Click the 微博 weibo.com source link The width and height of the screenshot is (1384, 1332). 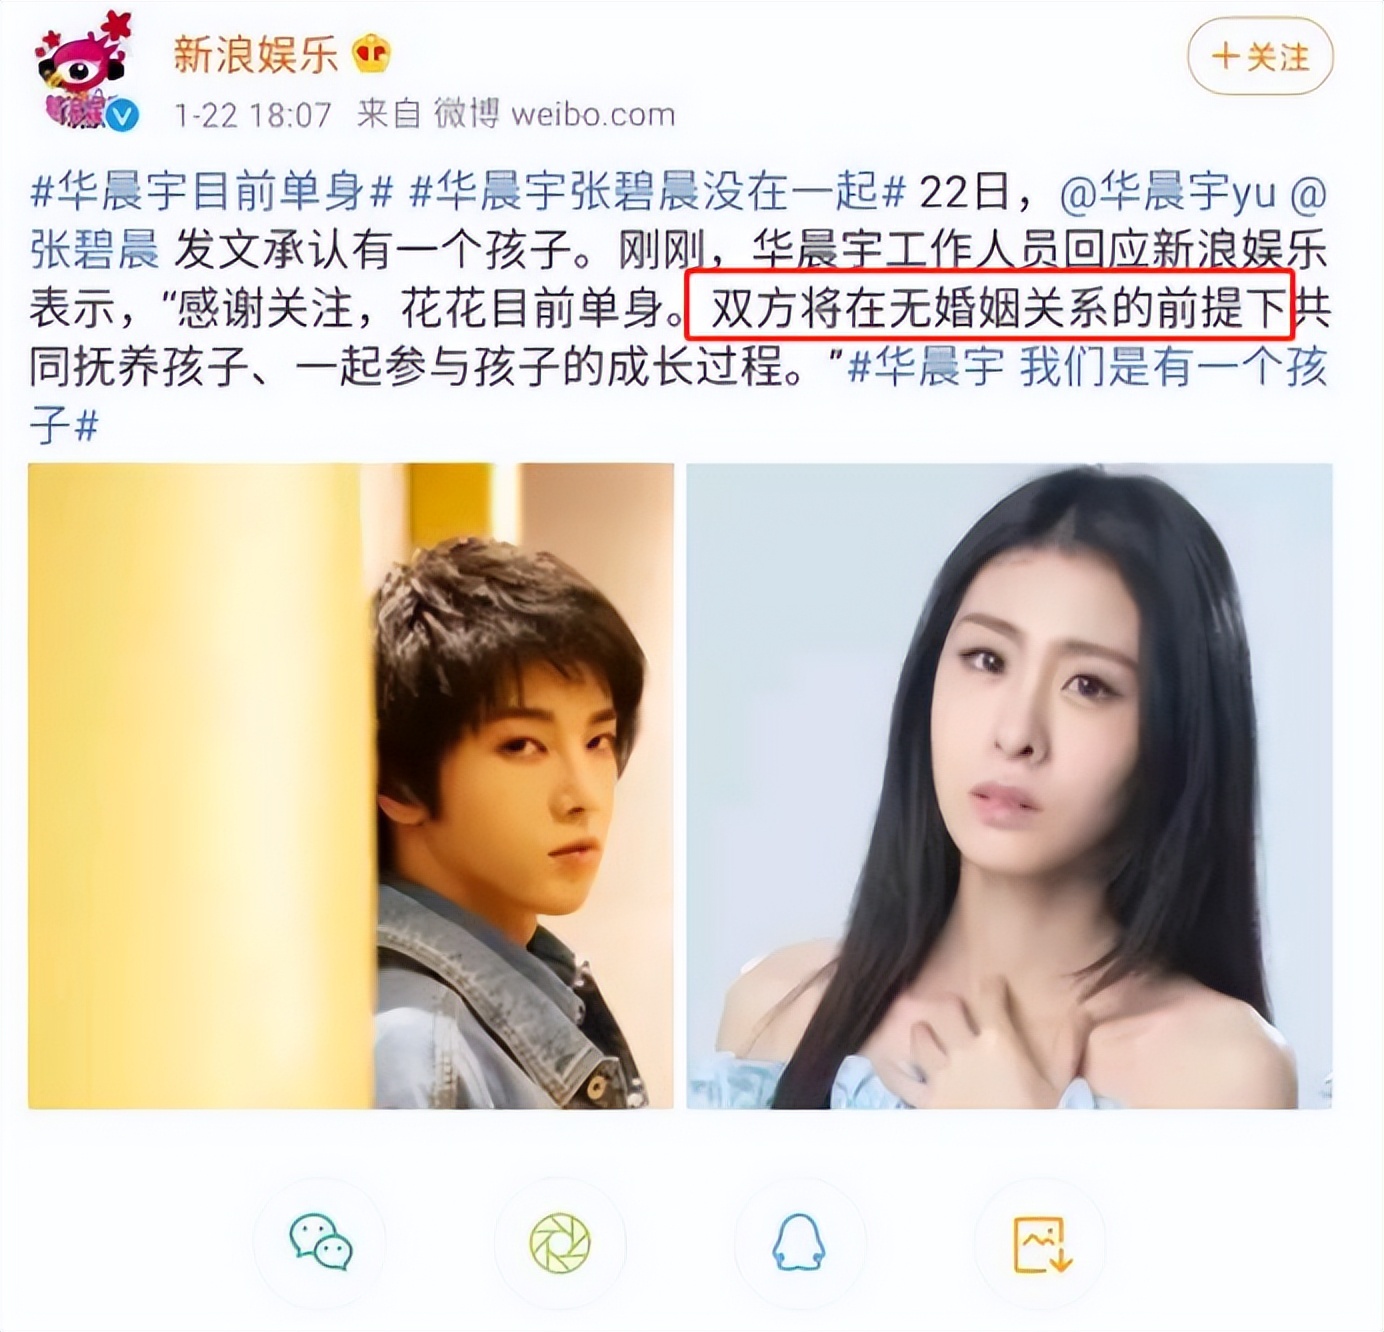pyautogui.click(x=554, y=114)
